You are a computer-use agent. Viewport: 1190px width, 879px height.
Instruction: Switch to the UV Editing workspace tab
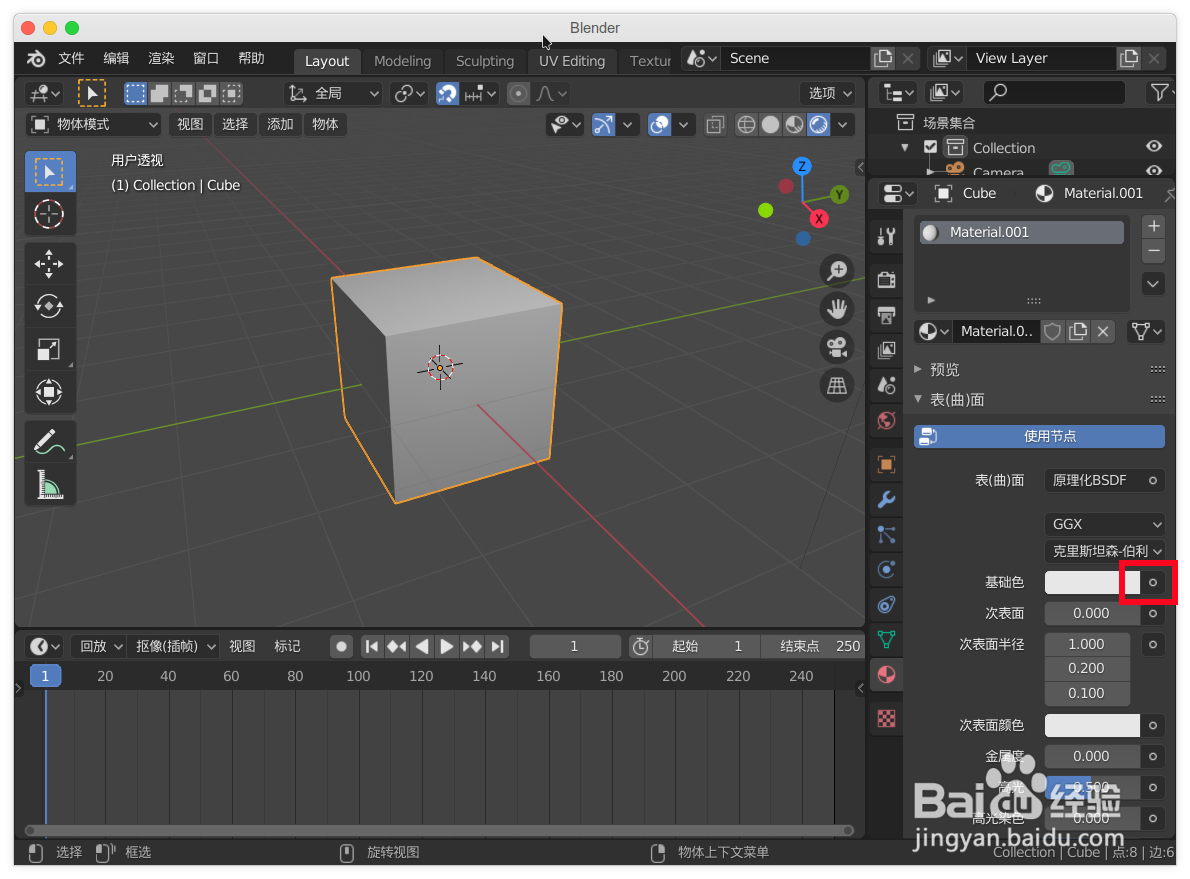571,61
